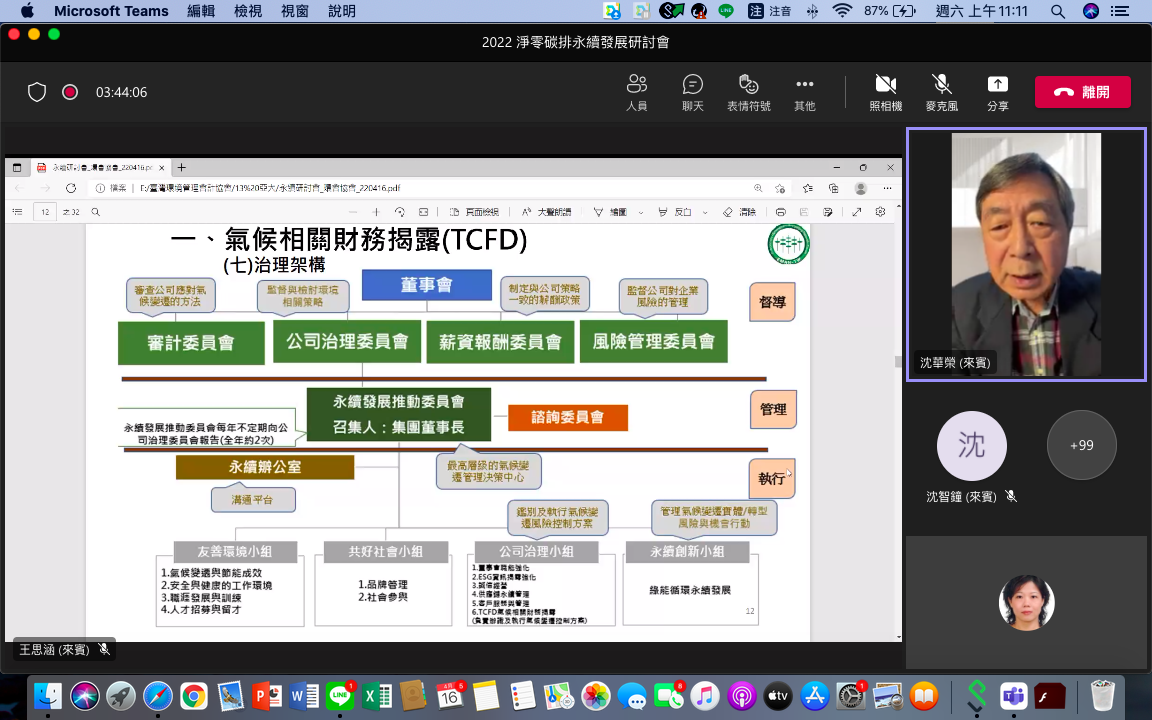Open the 說明 menu in menu bar
The height and width of the screenshot is (720, 1152).
point(342,11)
